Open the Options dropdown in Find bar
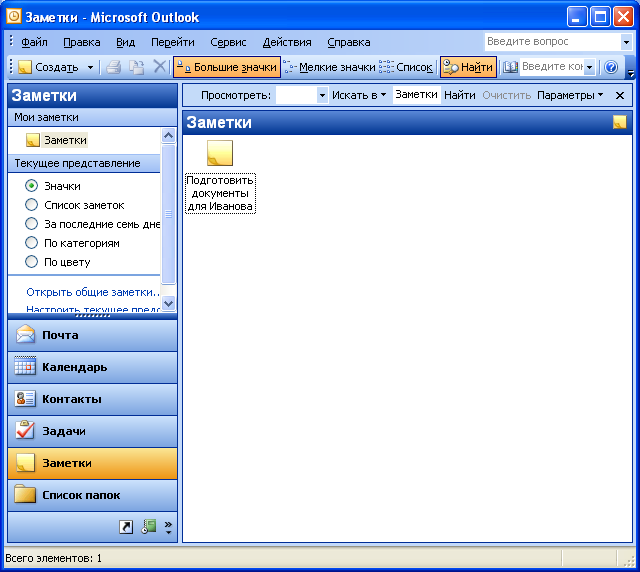The height and width of the screenshot is (572, 640). pos(570,95)
